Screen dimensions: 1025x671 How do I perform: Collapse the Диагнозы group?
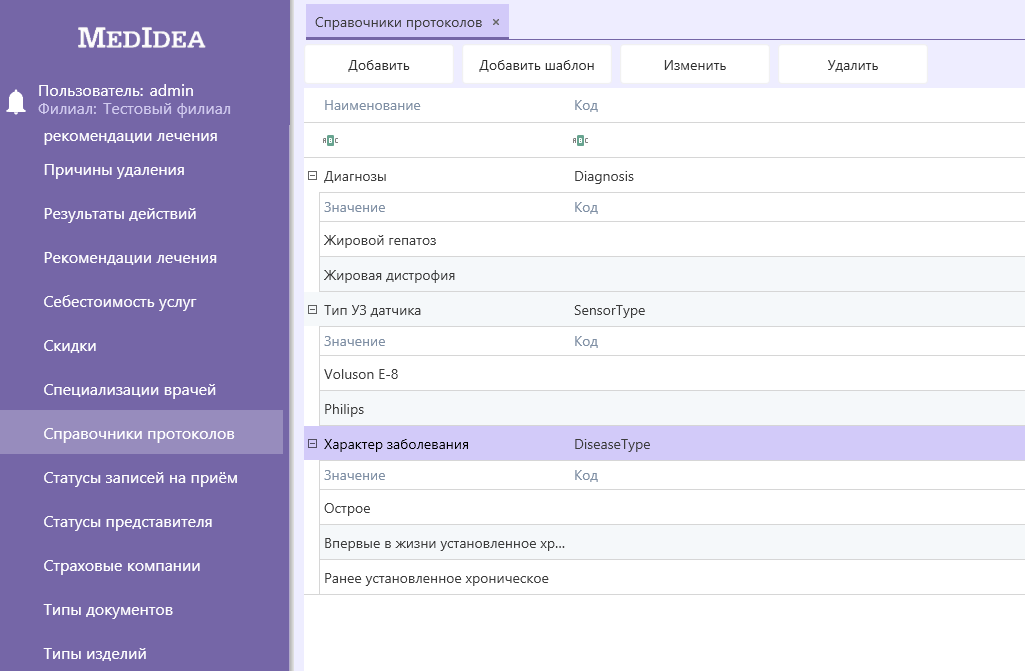pos(312,176)
